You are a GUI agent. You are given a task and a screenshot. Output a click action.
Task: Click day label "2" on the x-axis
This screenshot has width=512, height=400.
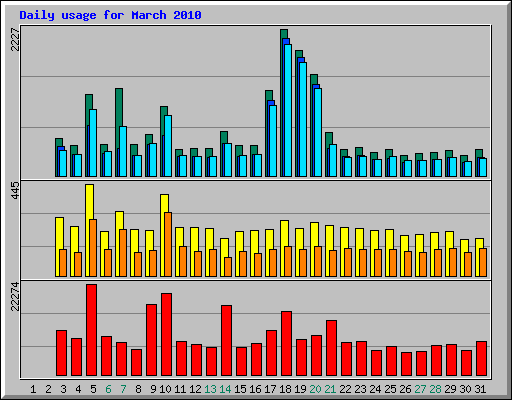(48, 389)
